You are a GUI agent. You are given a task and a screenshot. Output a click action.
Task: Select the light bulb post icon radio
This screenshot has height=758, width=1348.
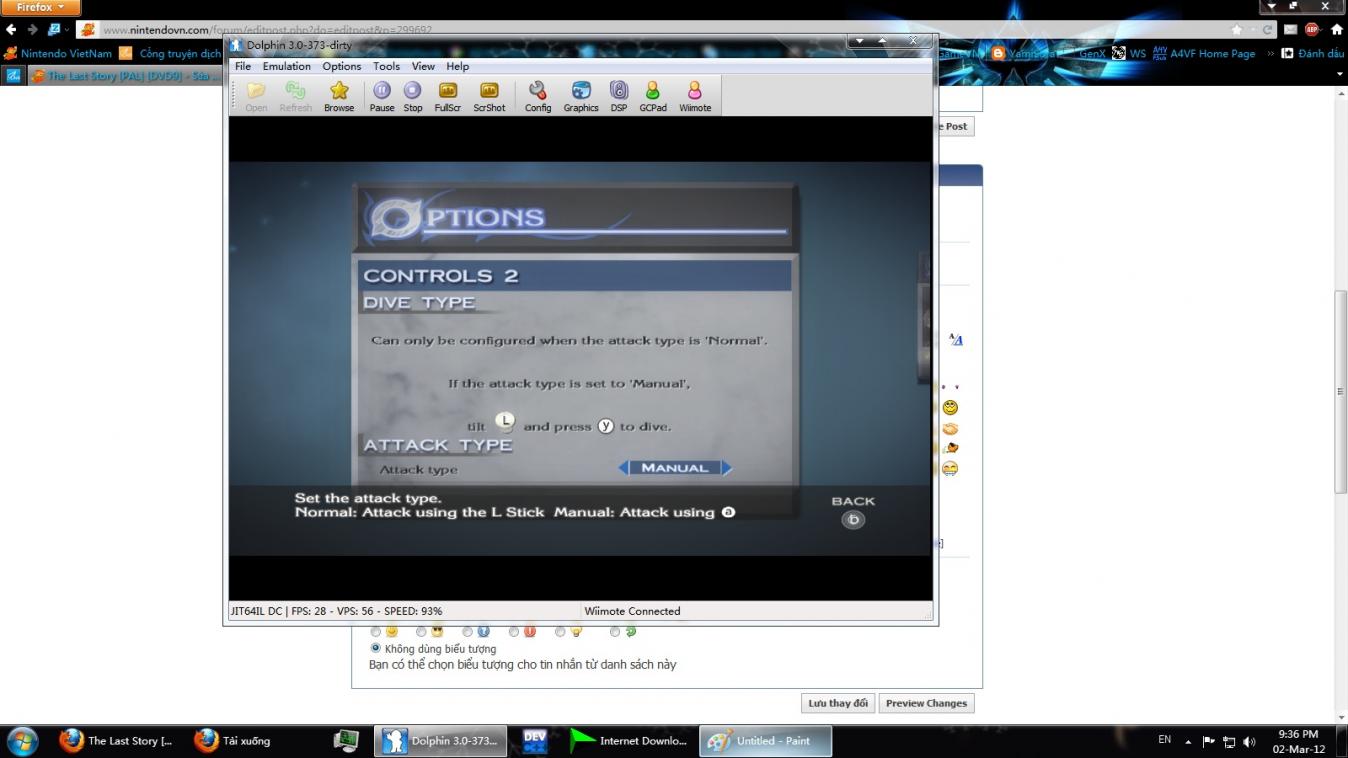(x=560, y=632)
